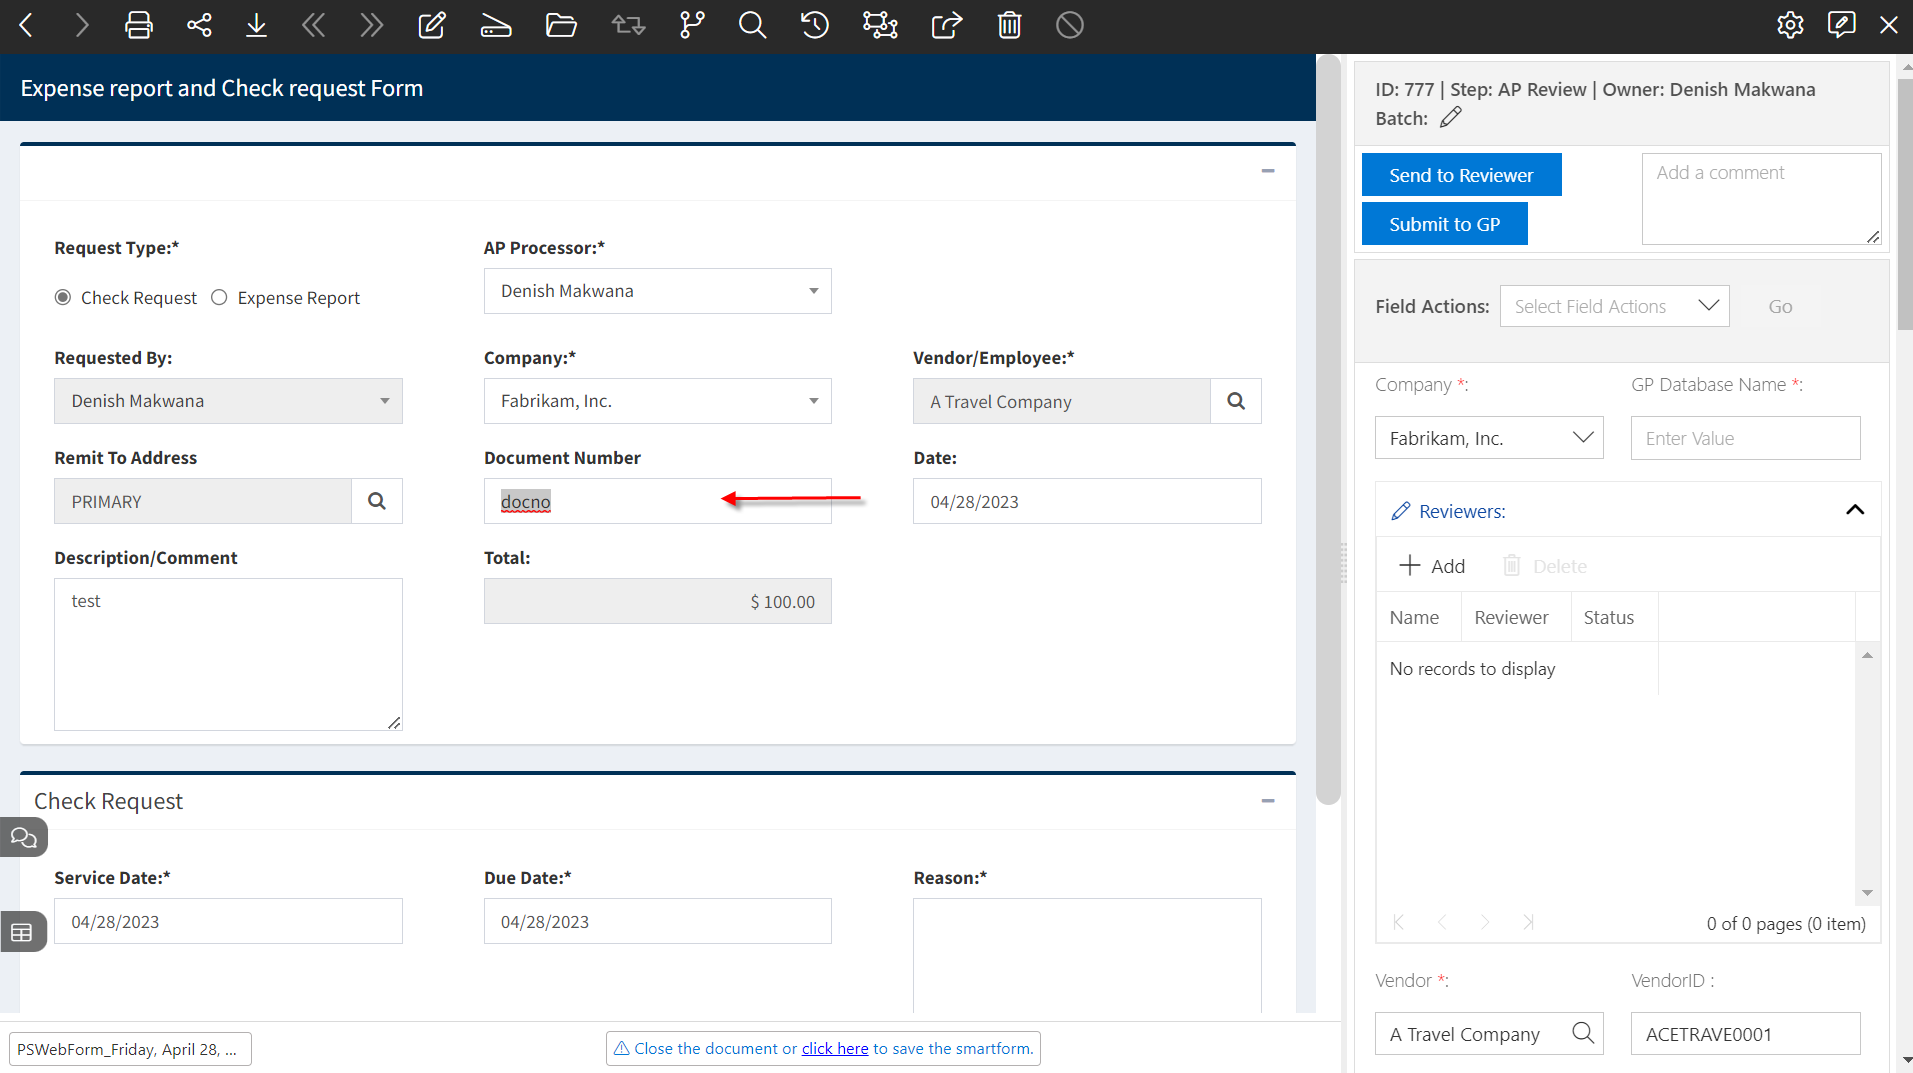This screenshot has height=1073, width=1913.
Task: Open the history clock icon
Action: click(815, 25)
